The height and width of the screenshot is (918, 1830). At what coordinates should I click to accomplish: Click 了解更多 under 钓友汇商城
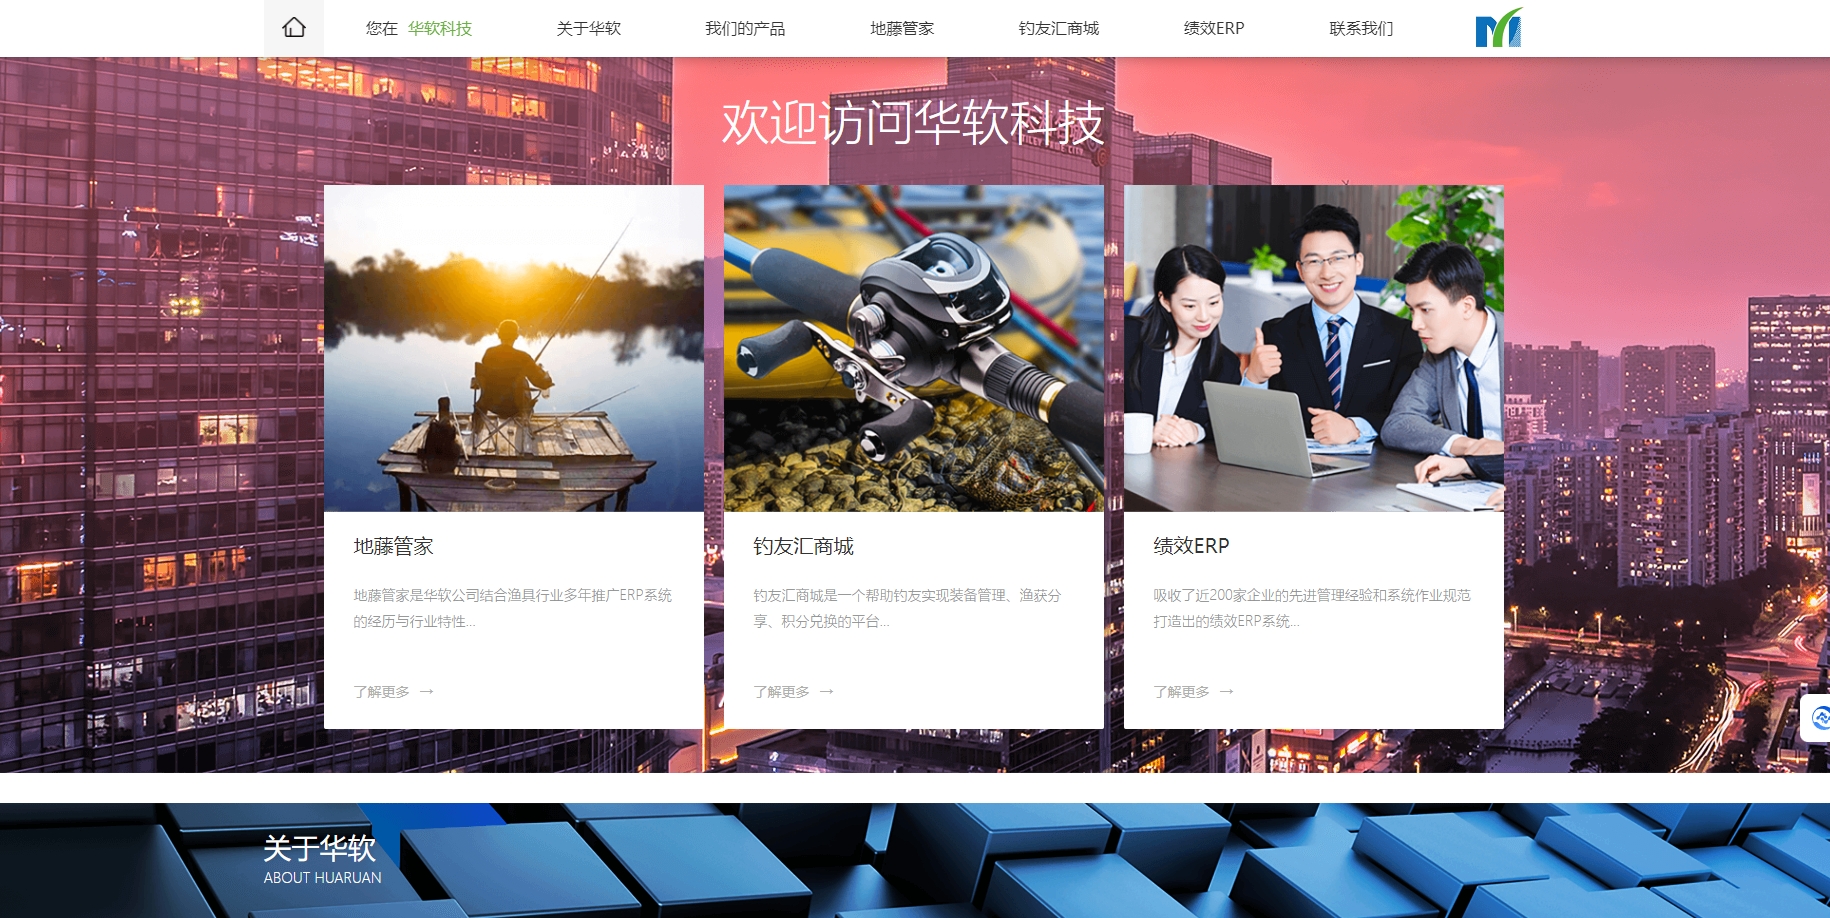pos(782,692)
